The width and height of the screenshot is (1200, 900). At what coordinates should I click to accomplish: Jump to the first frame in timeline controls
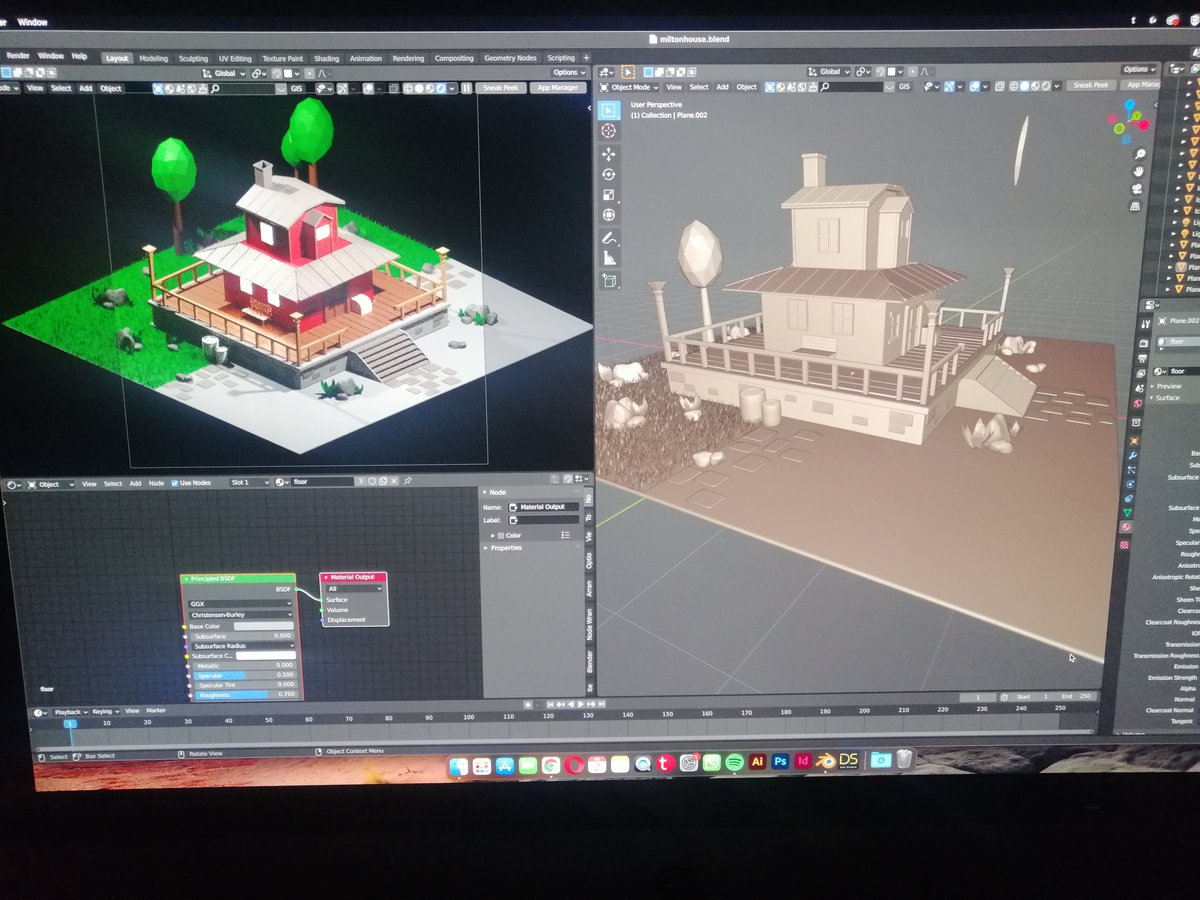pyautogui.click(x=550, y=705)
